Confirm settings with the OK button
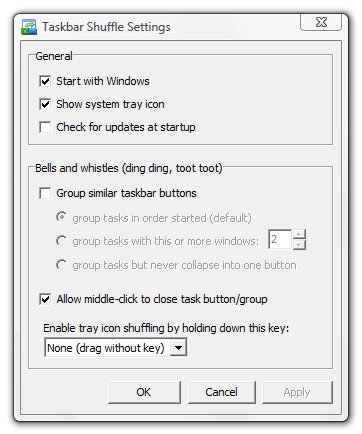362x434 pixels. point(144,392)
